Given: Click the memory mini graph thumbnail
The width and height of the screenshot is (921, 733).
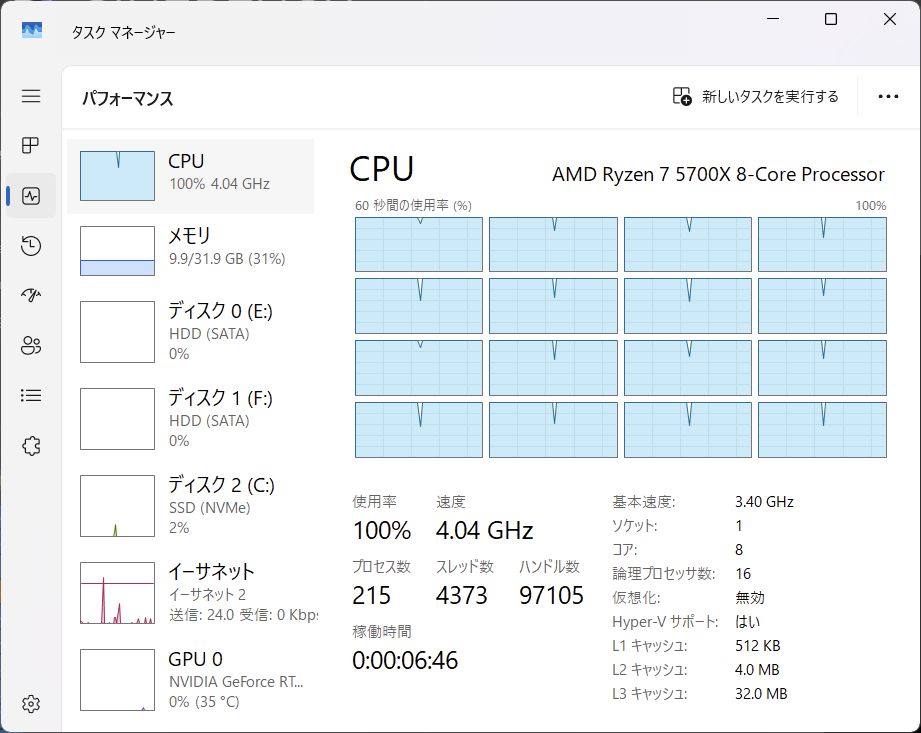Looking at the screenshot, I should (x=117, y=251).
